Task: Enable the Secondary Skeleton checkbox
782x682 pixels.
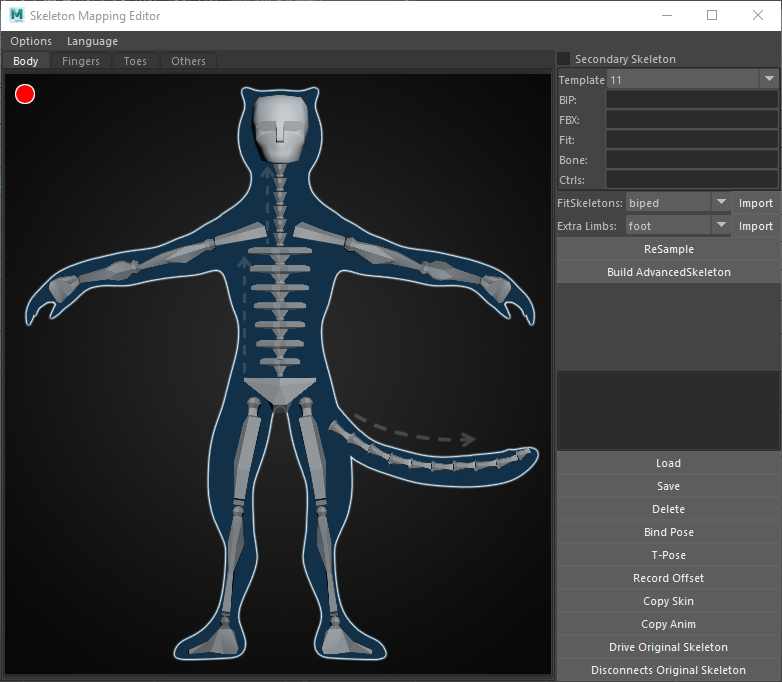Action: click(x=564, y=59)
